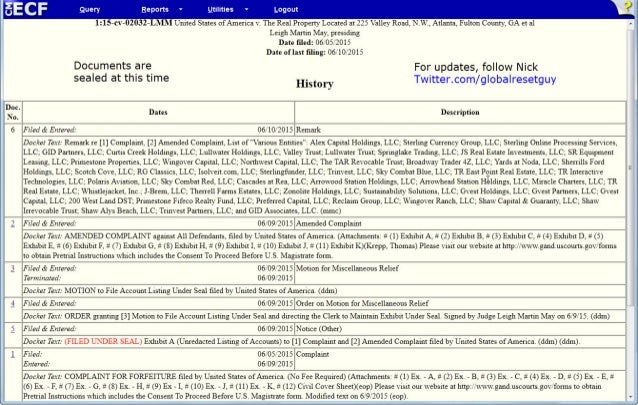Click the red "(FILED UNDER SEAL)" text
Screen dimensions: 638x405
[103, 342]
